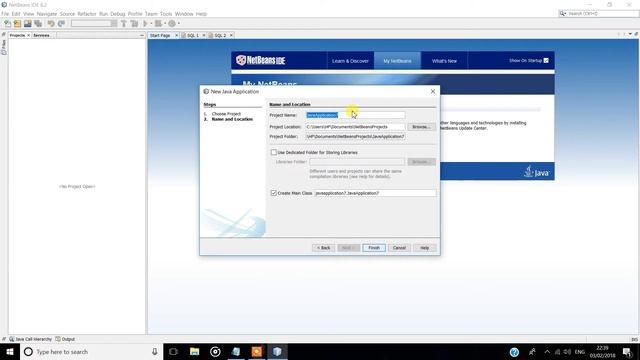This screenshot has height=360, width=640.
Task: Switch to the Services tab
Action: point(41,36)
